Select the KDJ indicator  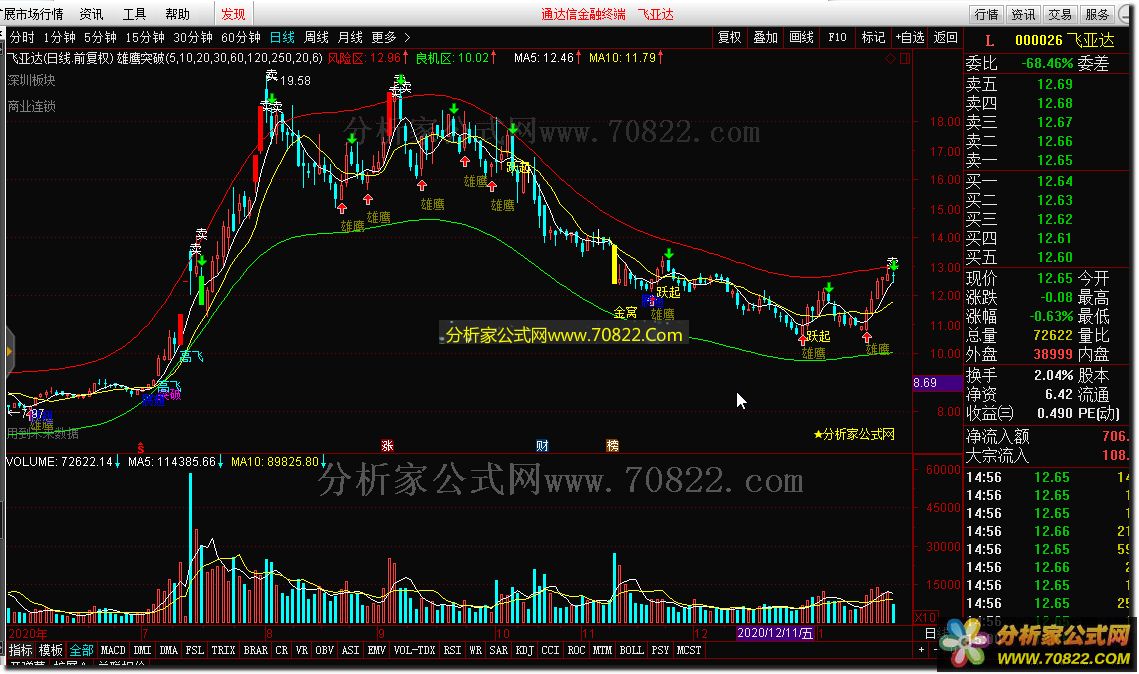tap(524, 650)
